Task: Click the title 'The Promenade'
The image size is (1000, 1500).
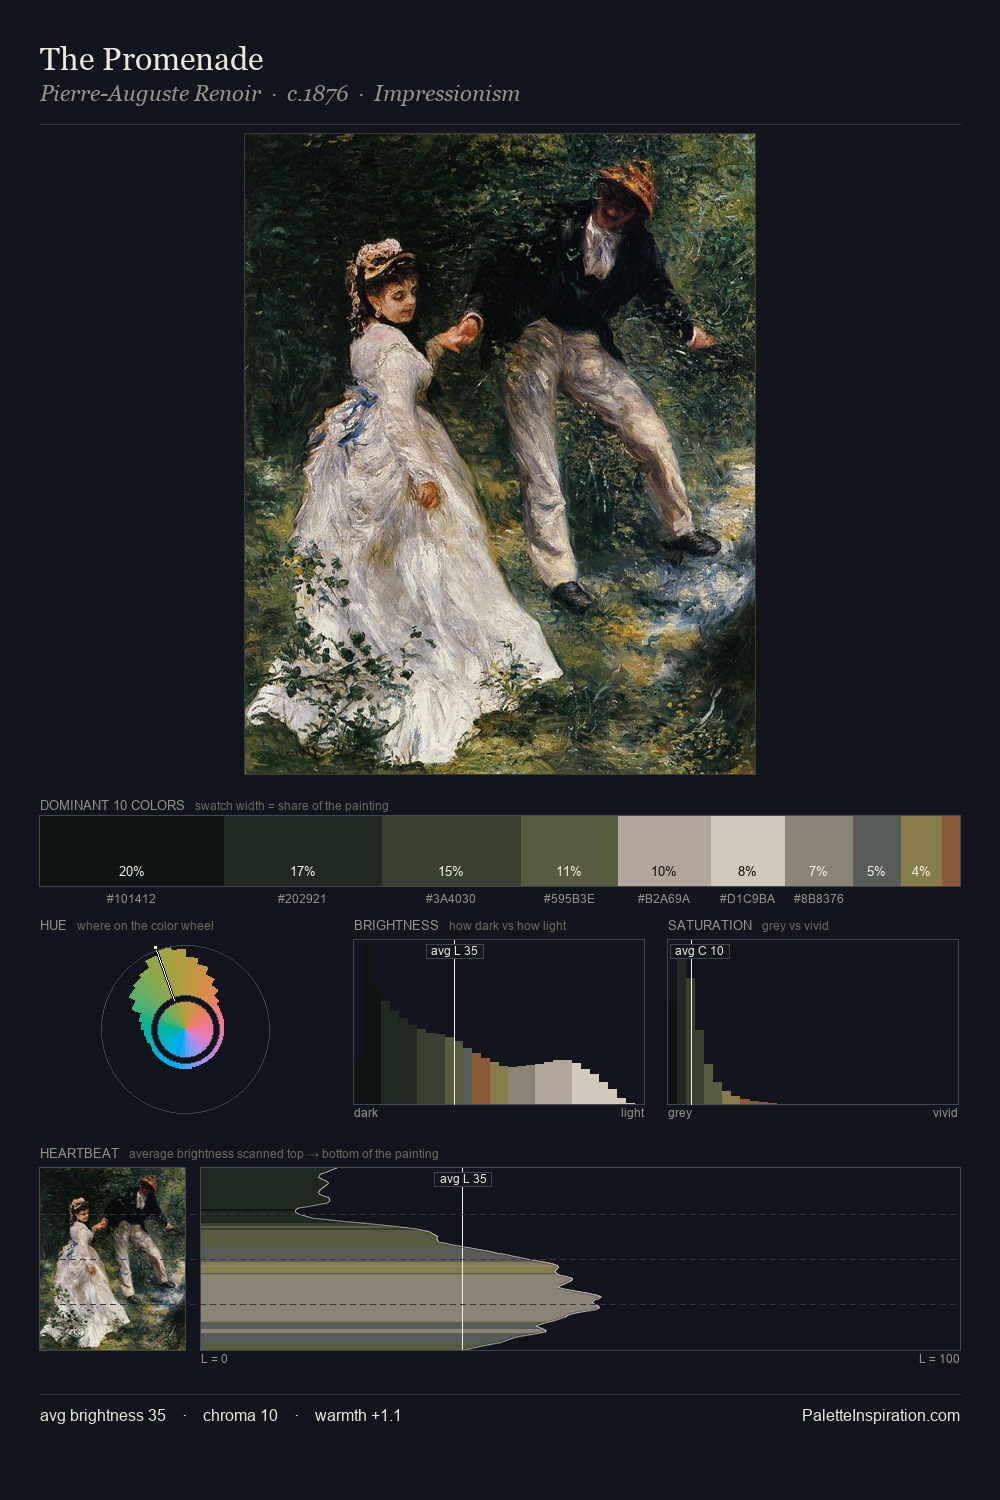Action: [152, 59]
